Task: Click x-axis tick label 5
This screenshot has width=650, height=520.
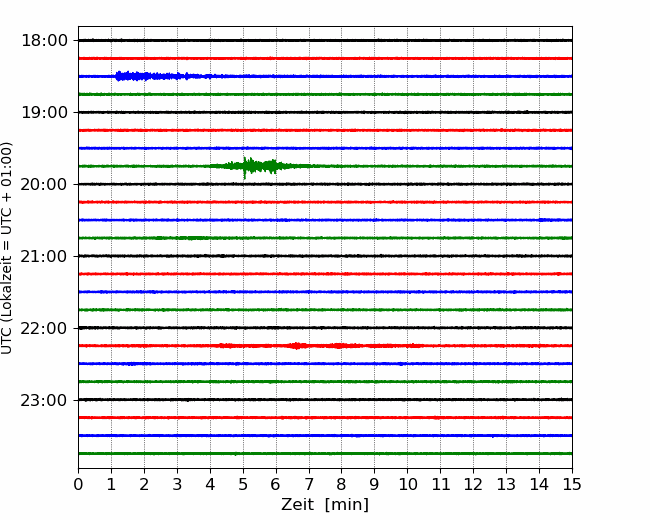Action: pyautogui.click(x=243, y=484)
